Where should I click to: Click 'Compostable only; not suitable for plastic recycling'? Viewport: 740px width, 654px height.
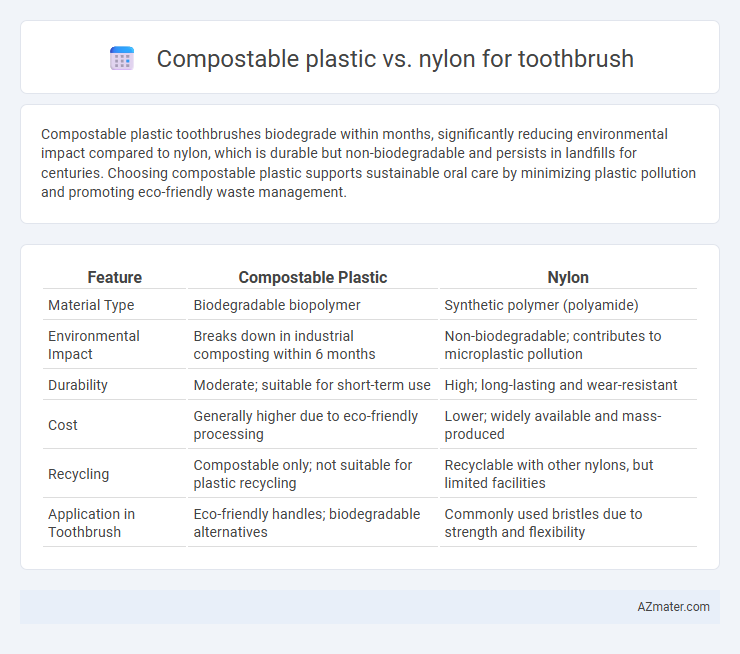(x=303, y=474)
